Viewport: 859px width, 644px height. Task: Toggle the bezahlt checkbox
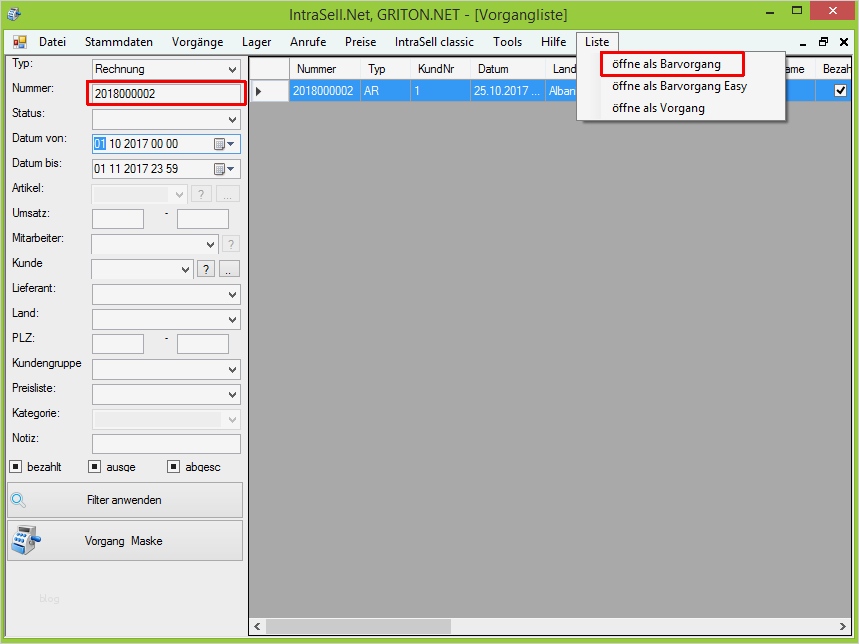16,467
